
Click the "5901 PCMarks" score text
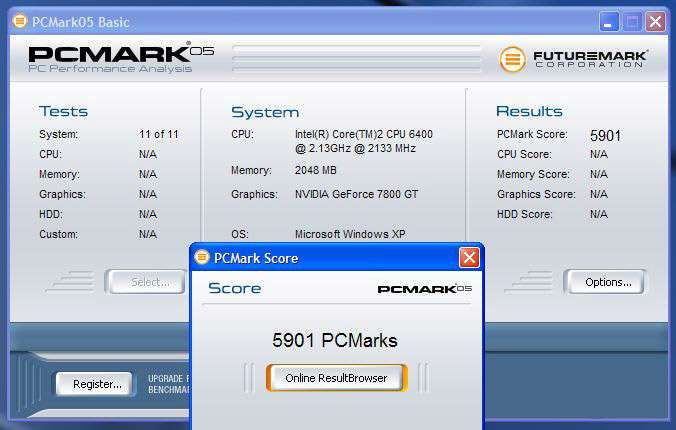click(335, 340)
